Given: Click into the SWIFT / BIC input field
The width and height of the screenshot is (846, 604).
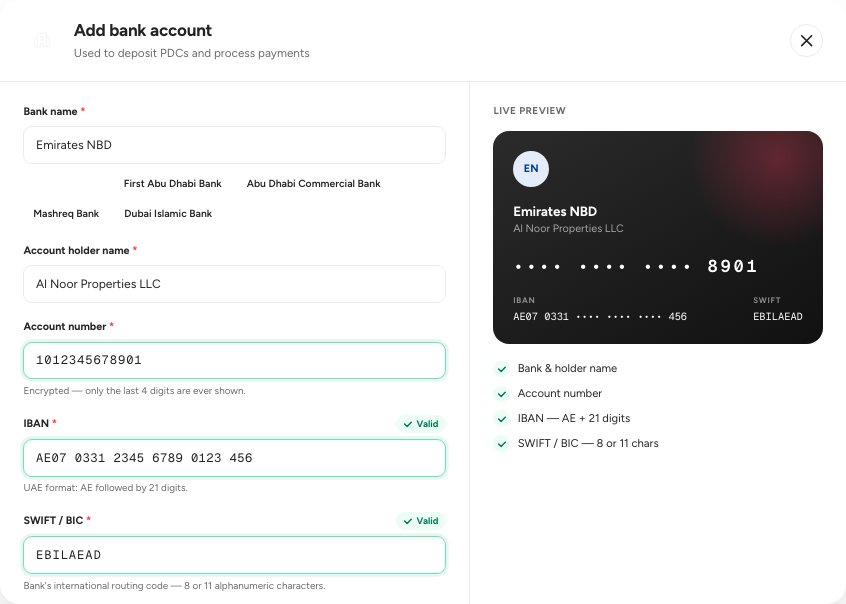Looking at the screenshot, I should (x=234, y=555).
